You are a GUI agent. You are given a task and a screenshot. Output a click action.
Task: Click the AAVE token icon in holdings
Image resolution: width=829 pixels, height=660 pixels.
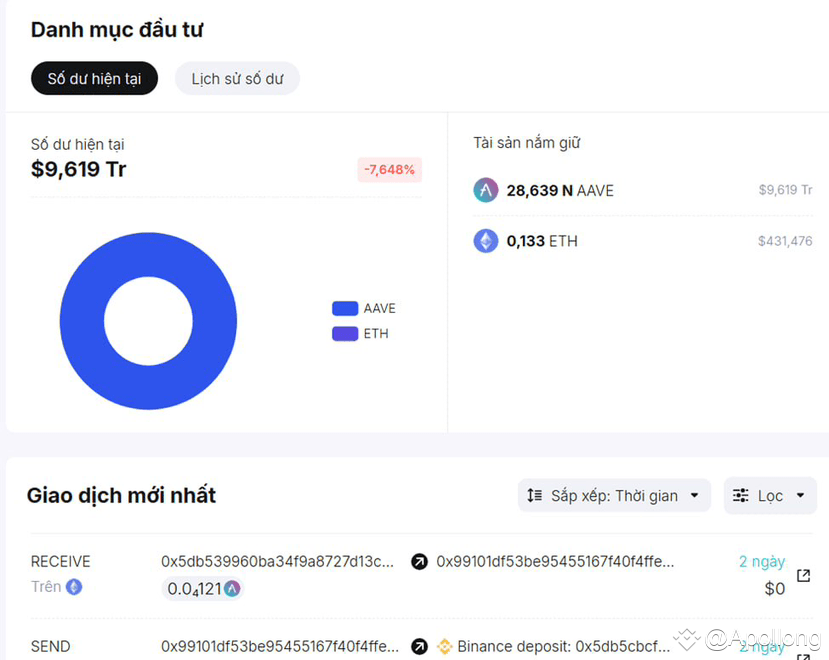click(x=485, y=190)
